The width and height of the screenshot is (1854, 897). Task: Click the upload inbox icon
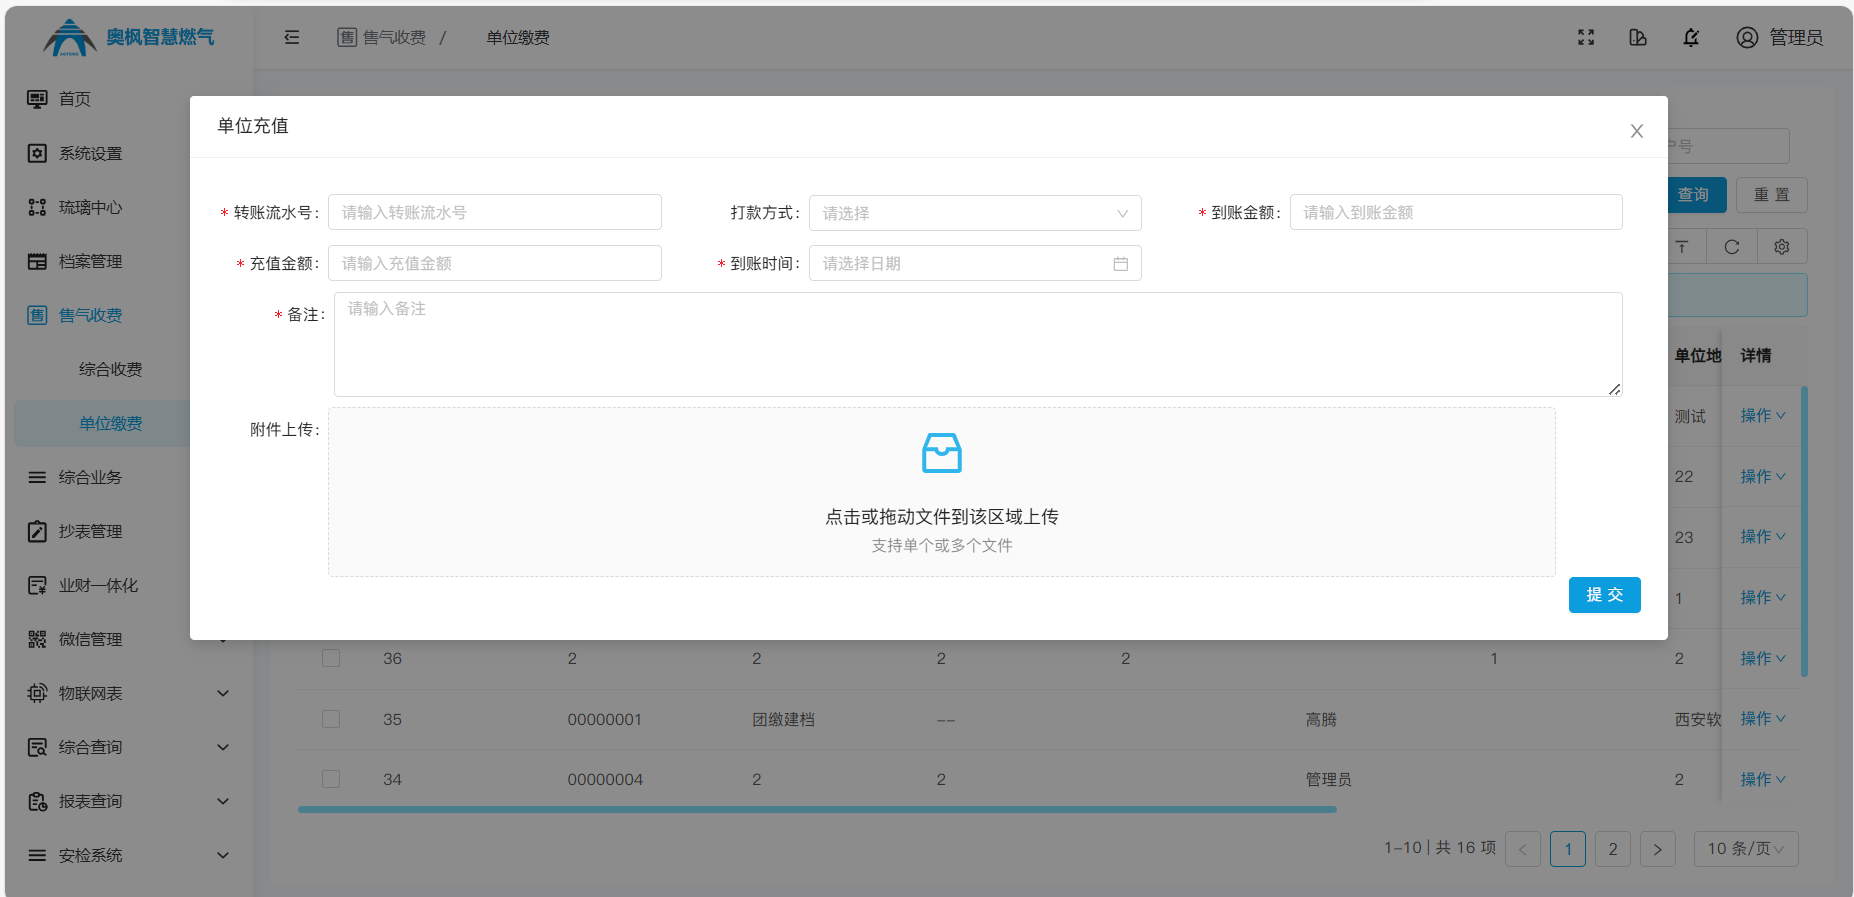point(942,453)
